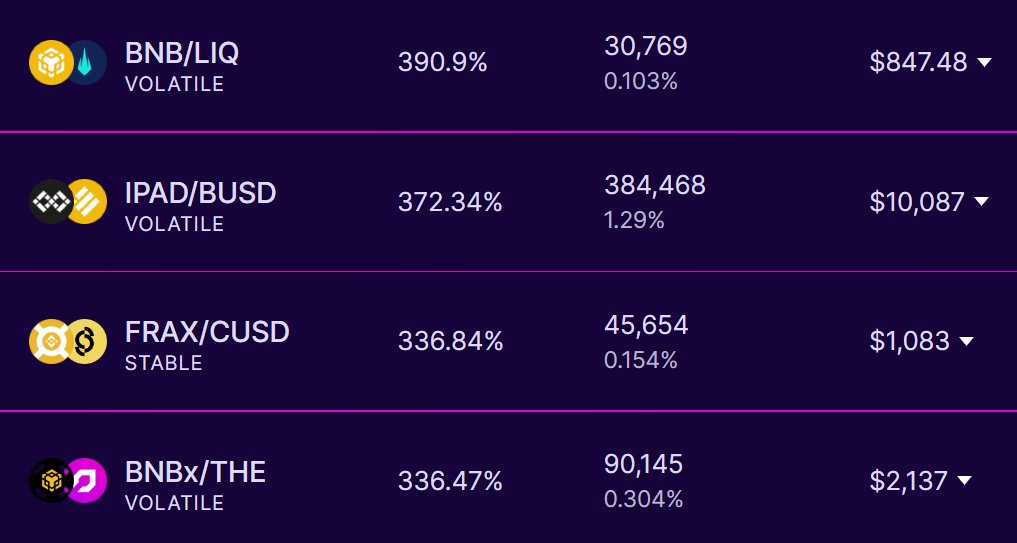Viewport: 1017px width, 543px height.
Task: Click the BNB token icon in BNB/LIQ
Action: pos(51,62)
